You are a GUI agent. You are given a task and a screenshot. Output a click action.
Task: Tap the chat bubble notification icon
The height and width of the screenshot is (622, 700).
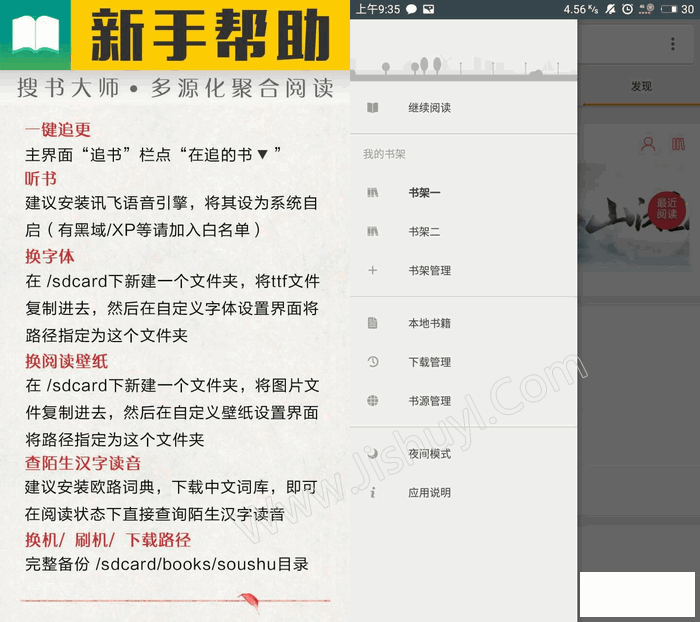pos(411,9)
